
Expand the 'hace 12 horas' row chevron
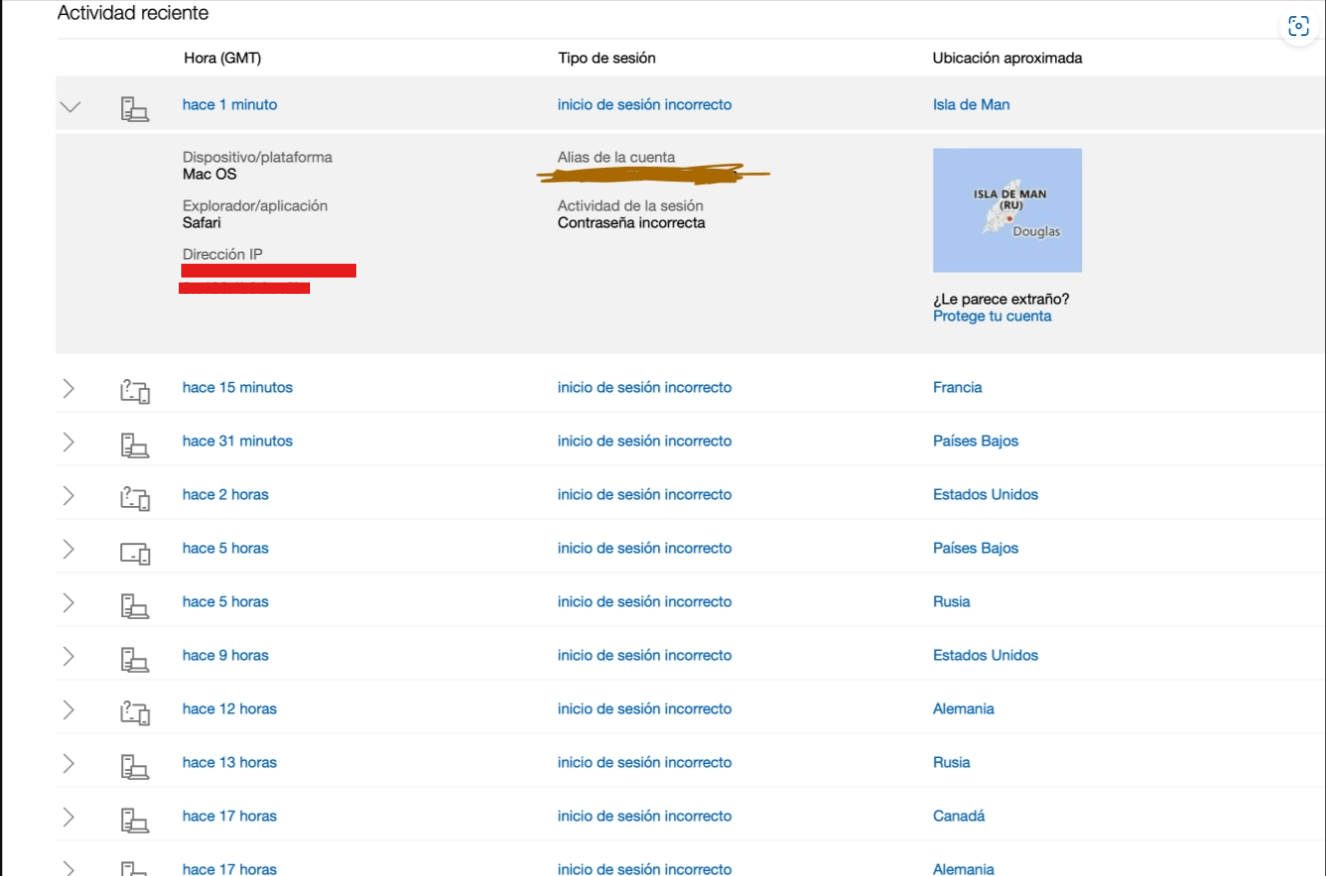[x=68, y=709]
